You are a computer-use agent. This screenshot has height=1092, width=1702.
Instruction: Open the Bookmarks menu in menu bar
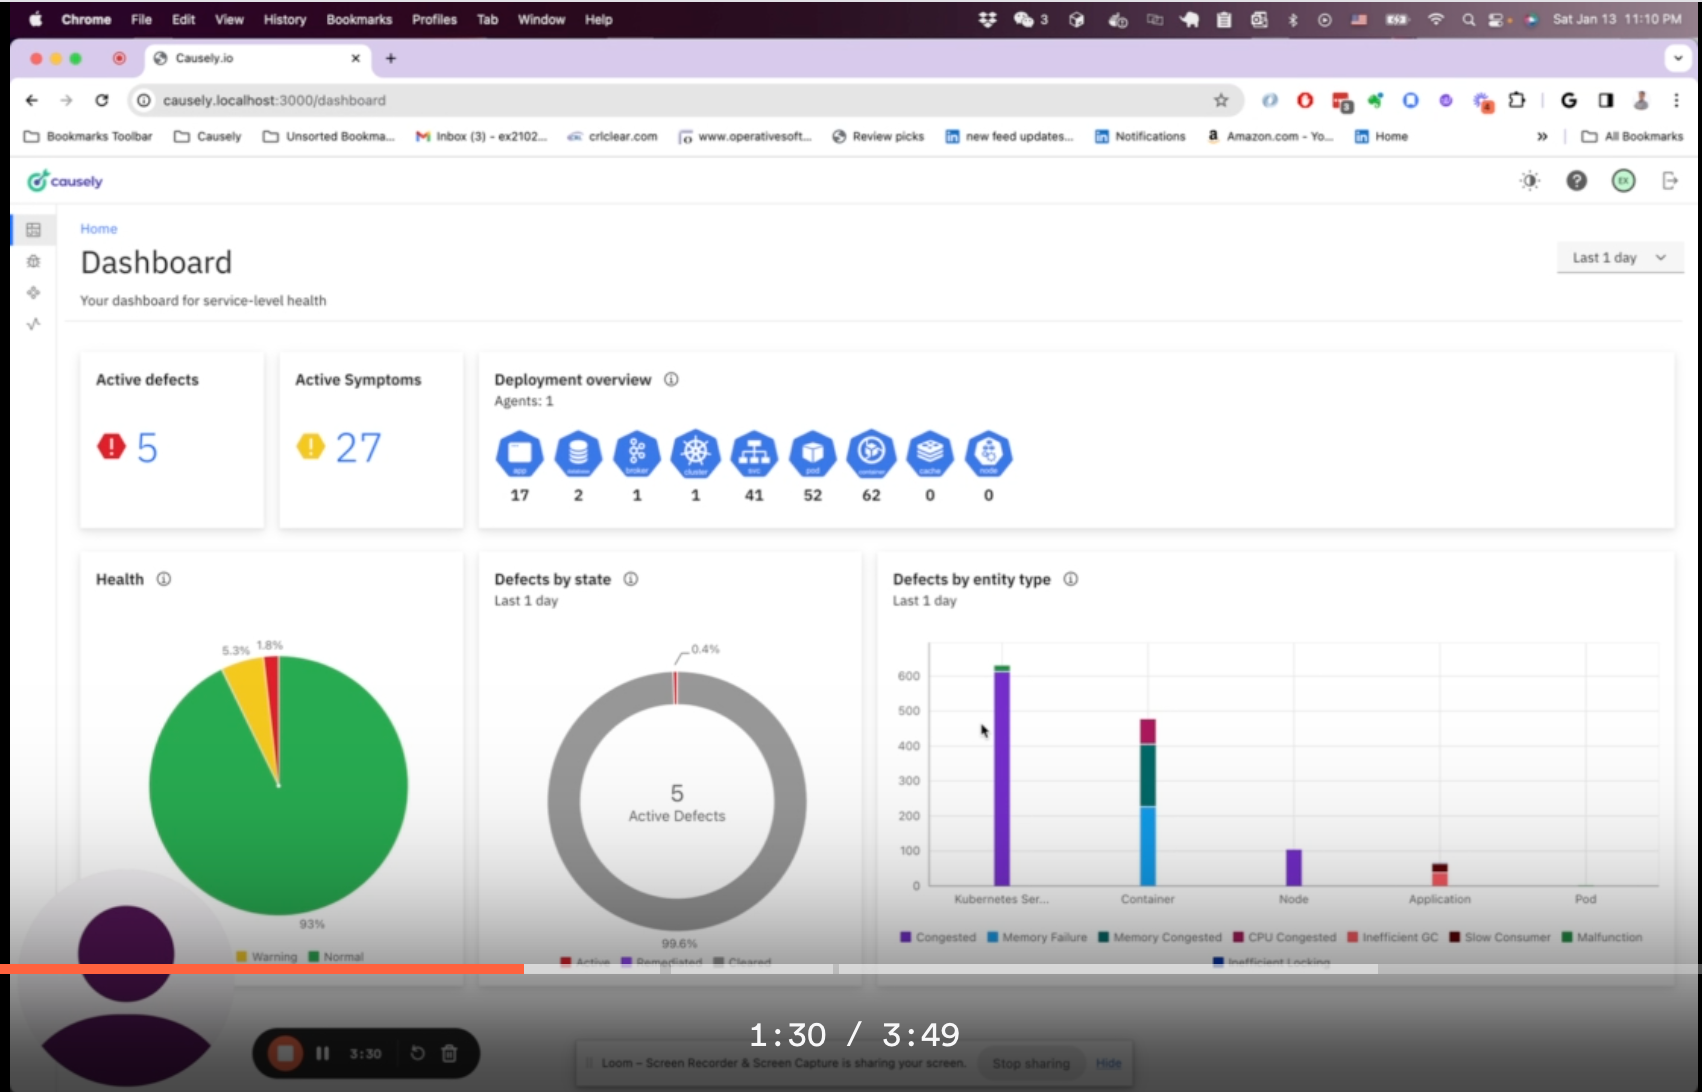click(x=359, y=19)
